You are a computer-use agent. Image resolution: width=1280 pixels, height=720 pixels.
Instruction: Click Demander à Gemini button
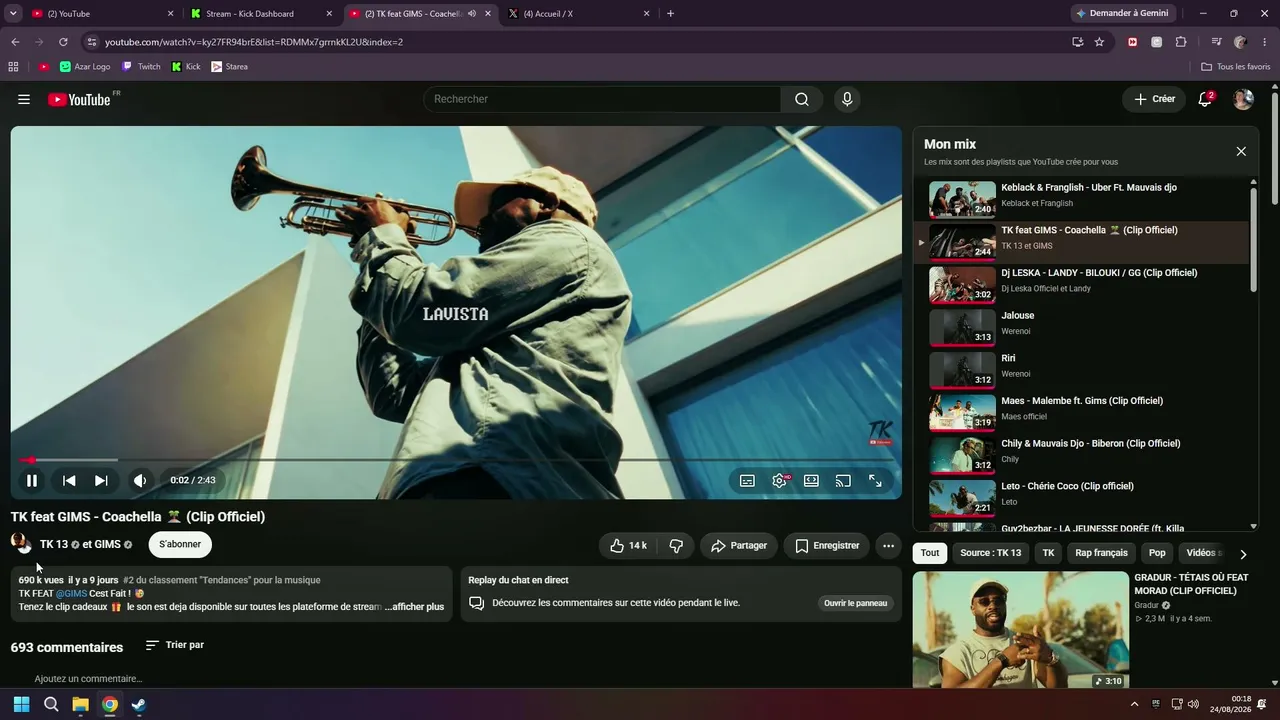coord(1121,14)
